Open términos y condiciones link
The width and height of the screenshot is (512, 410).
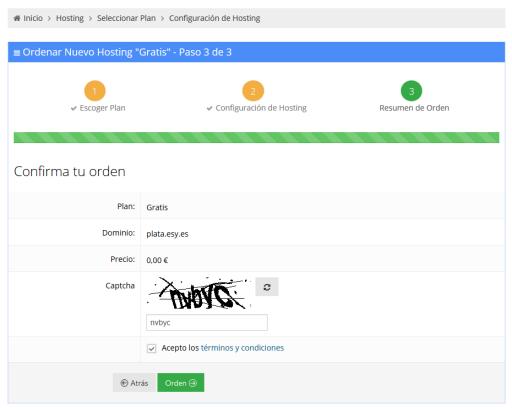[242, 348]
